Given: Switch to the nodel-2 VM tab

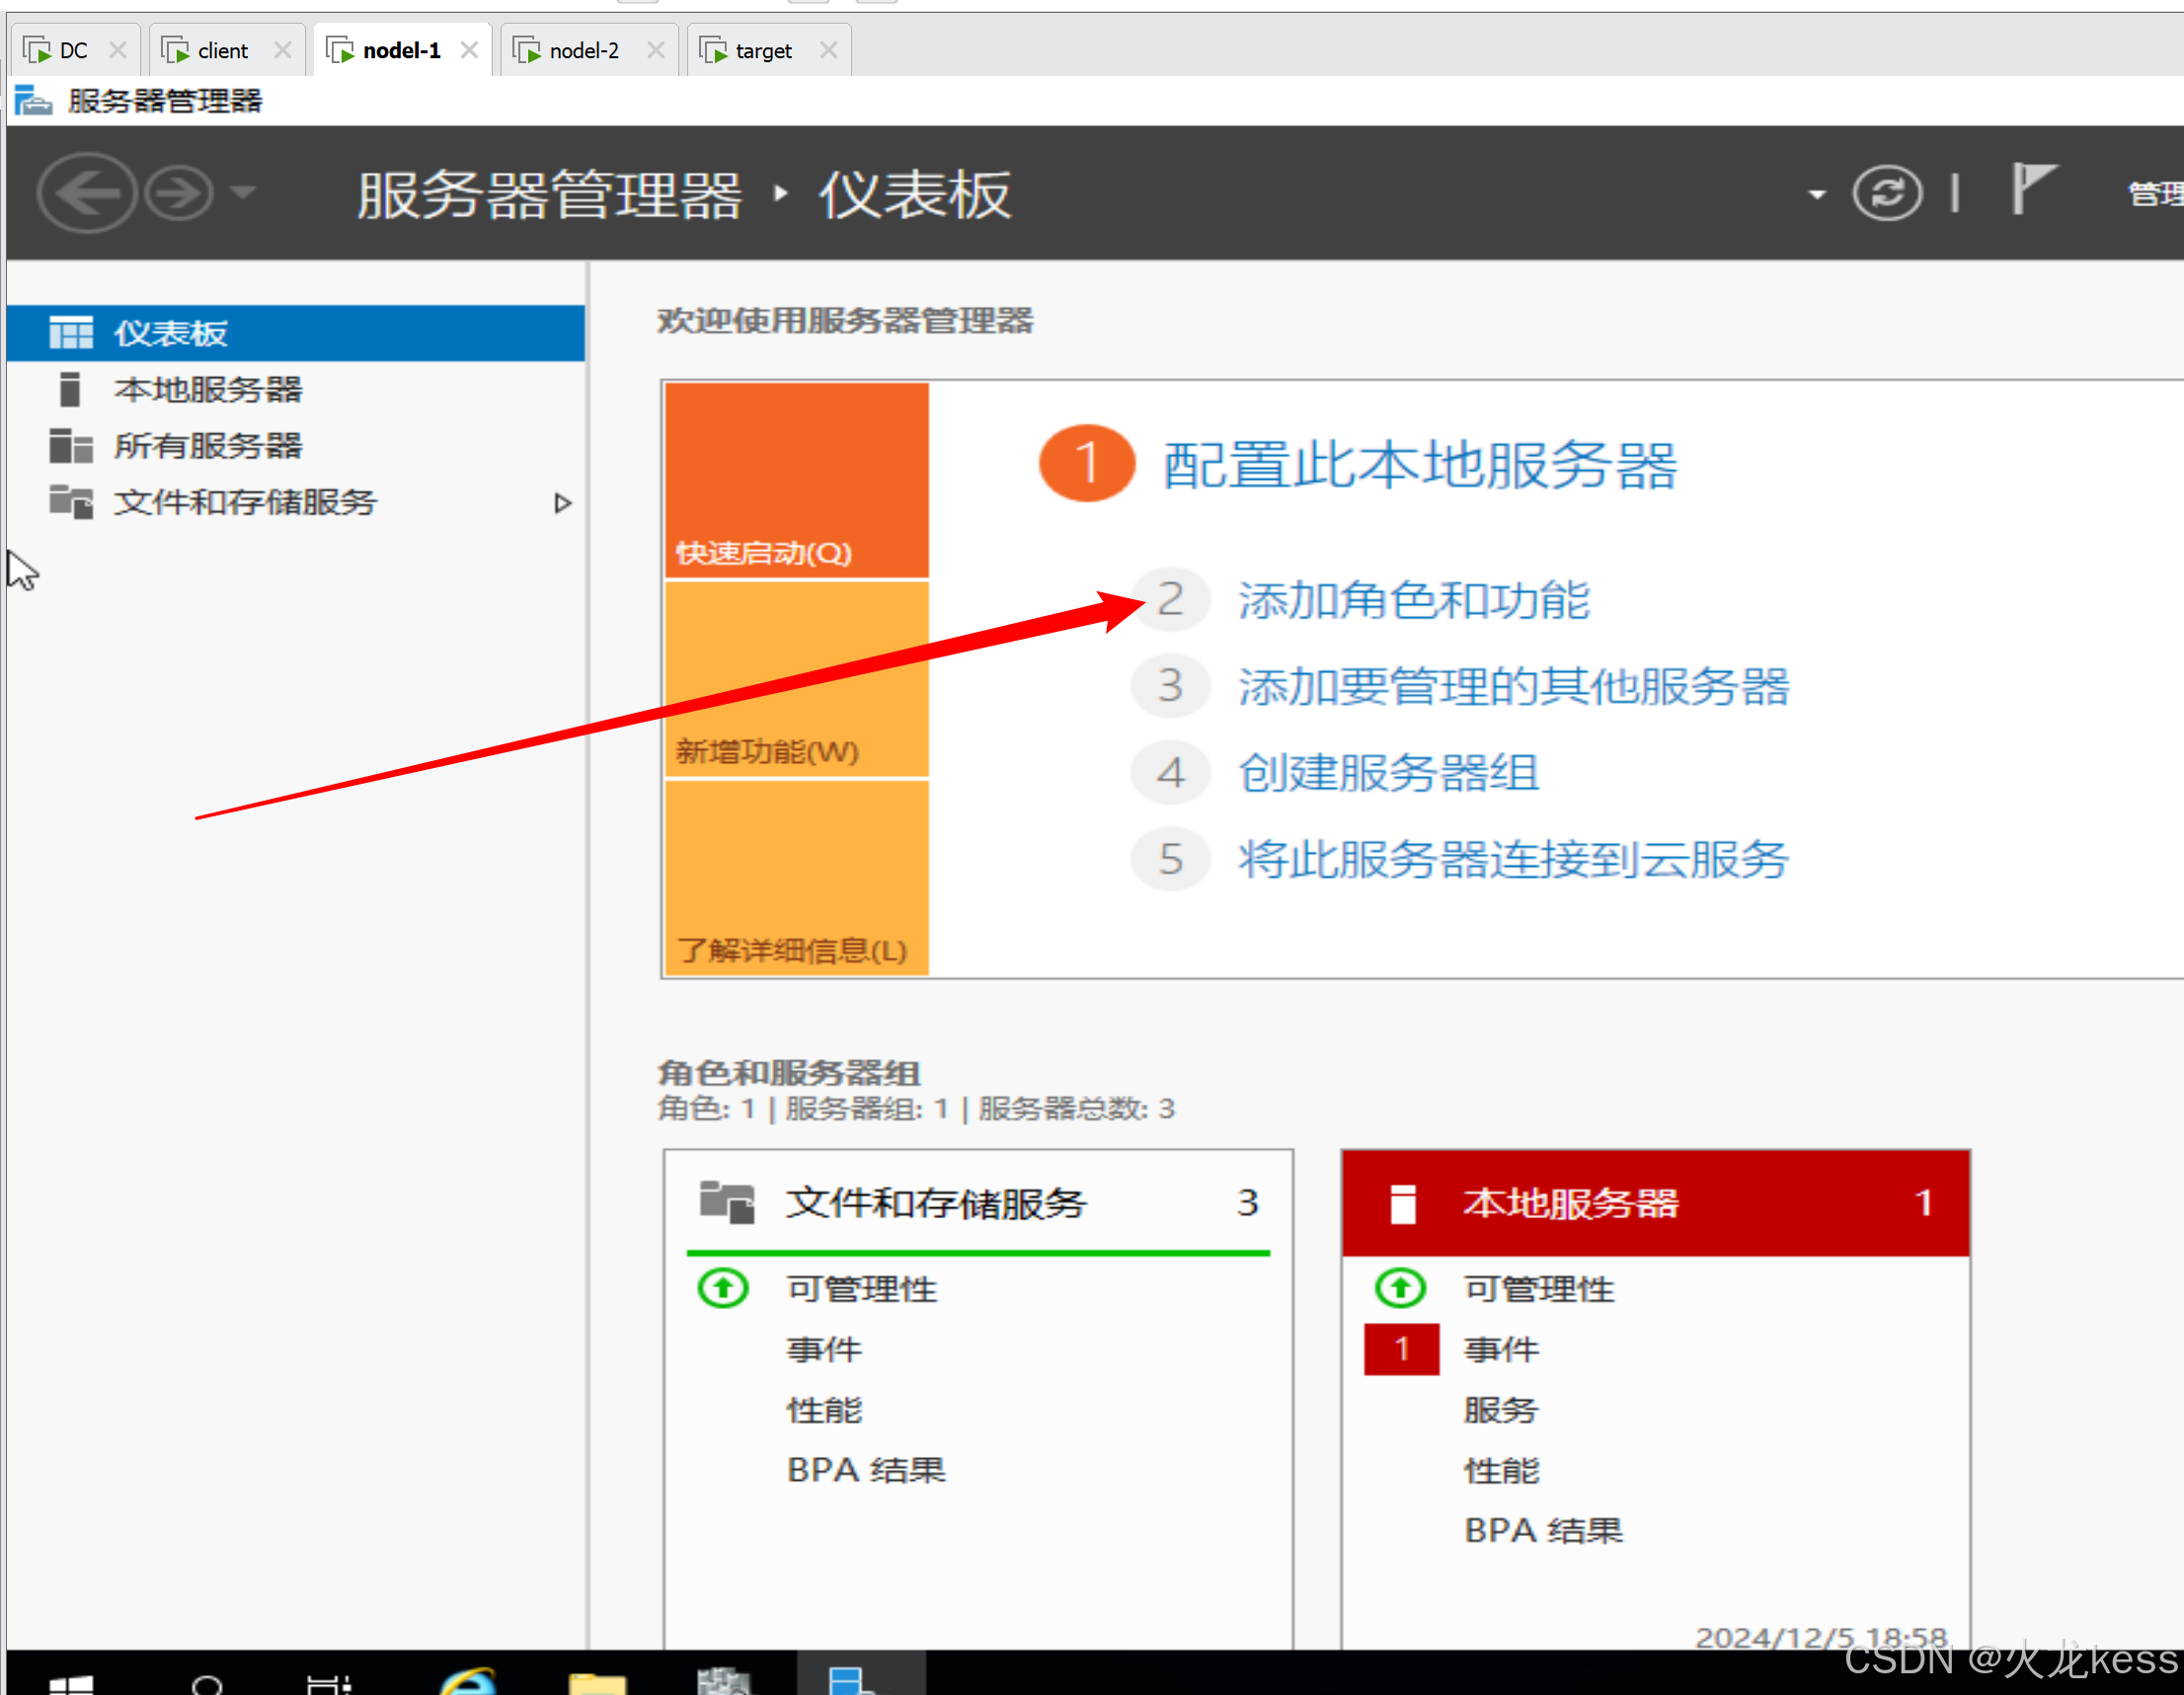Looking at the screenshot, I should point(583,50).
